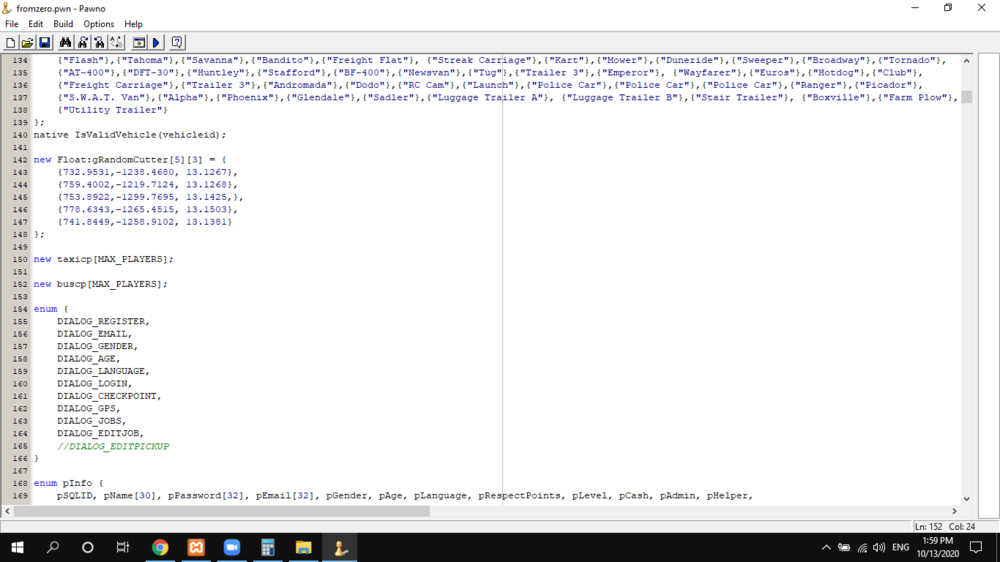Open the File menu

(x=11, y=24)
